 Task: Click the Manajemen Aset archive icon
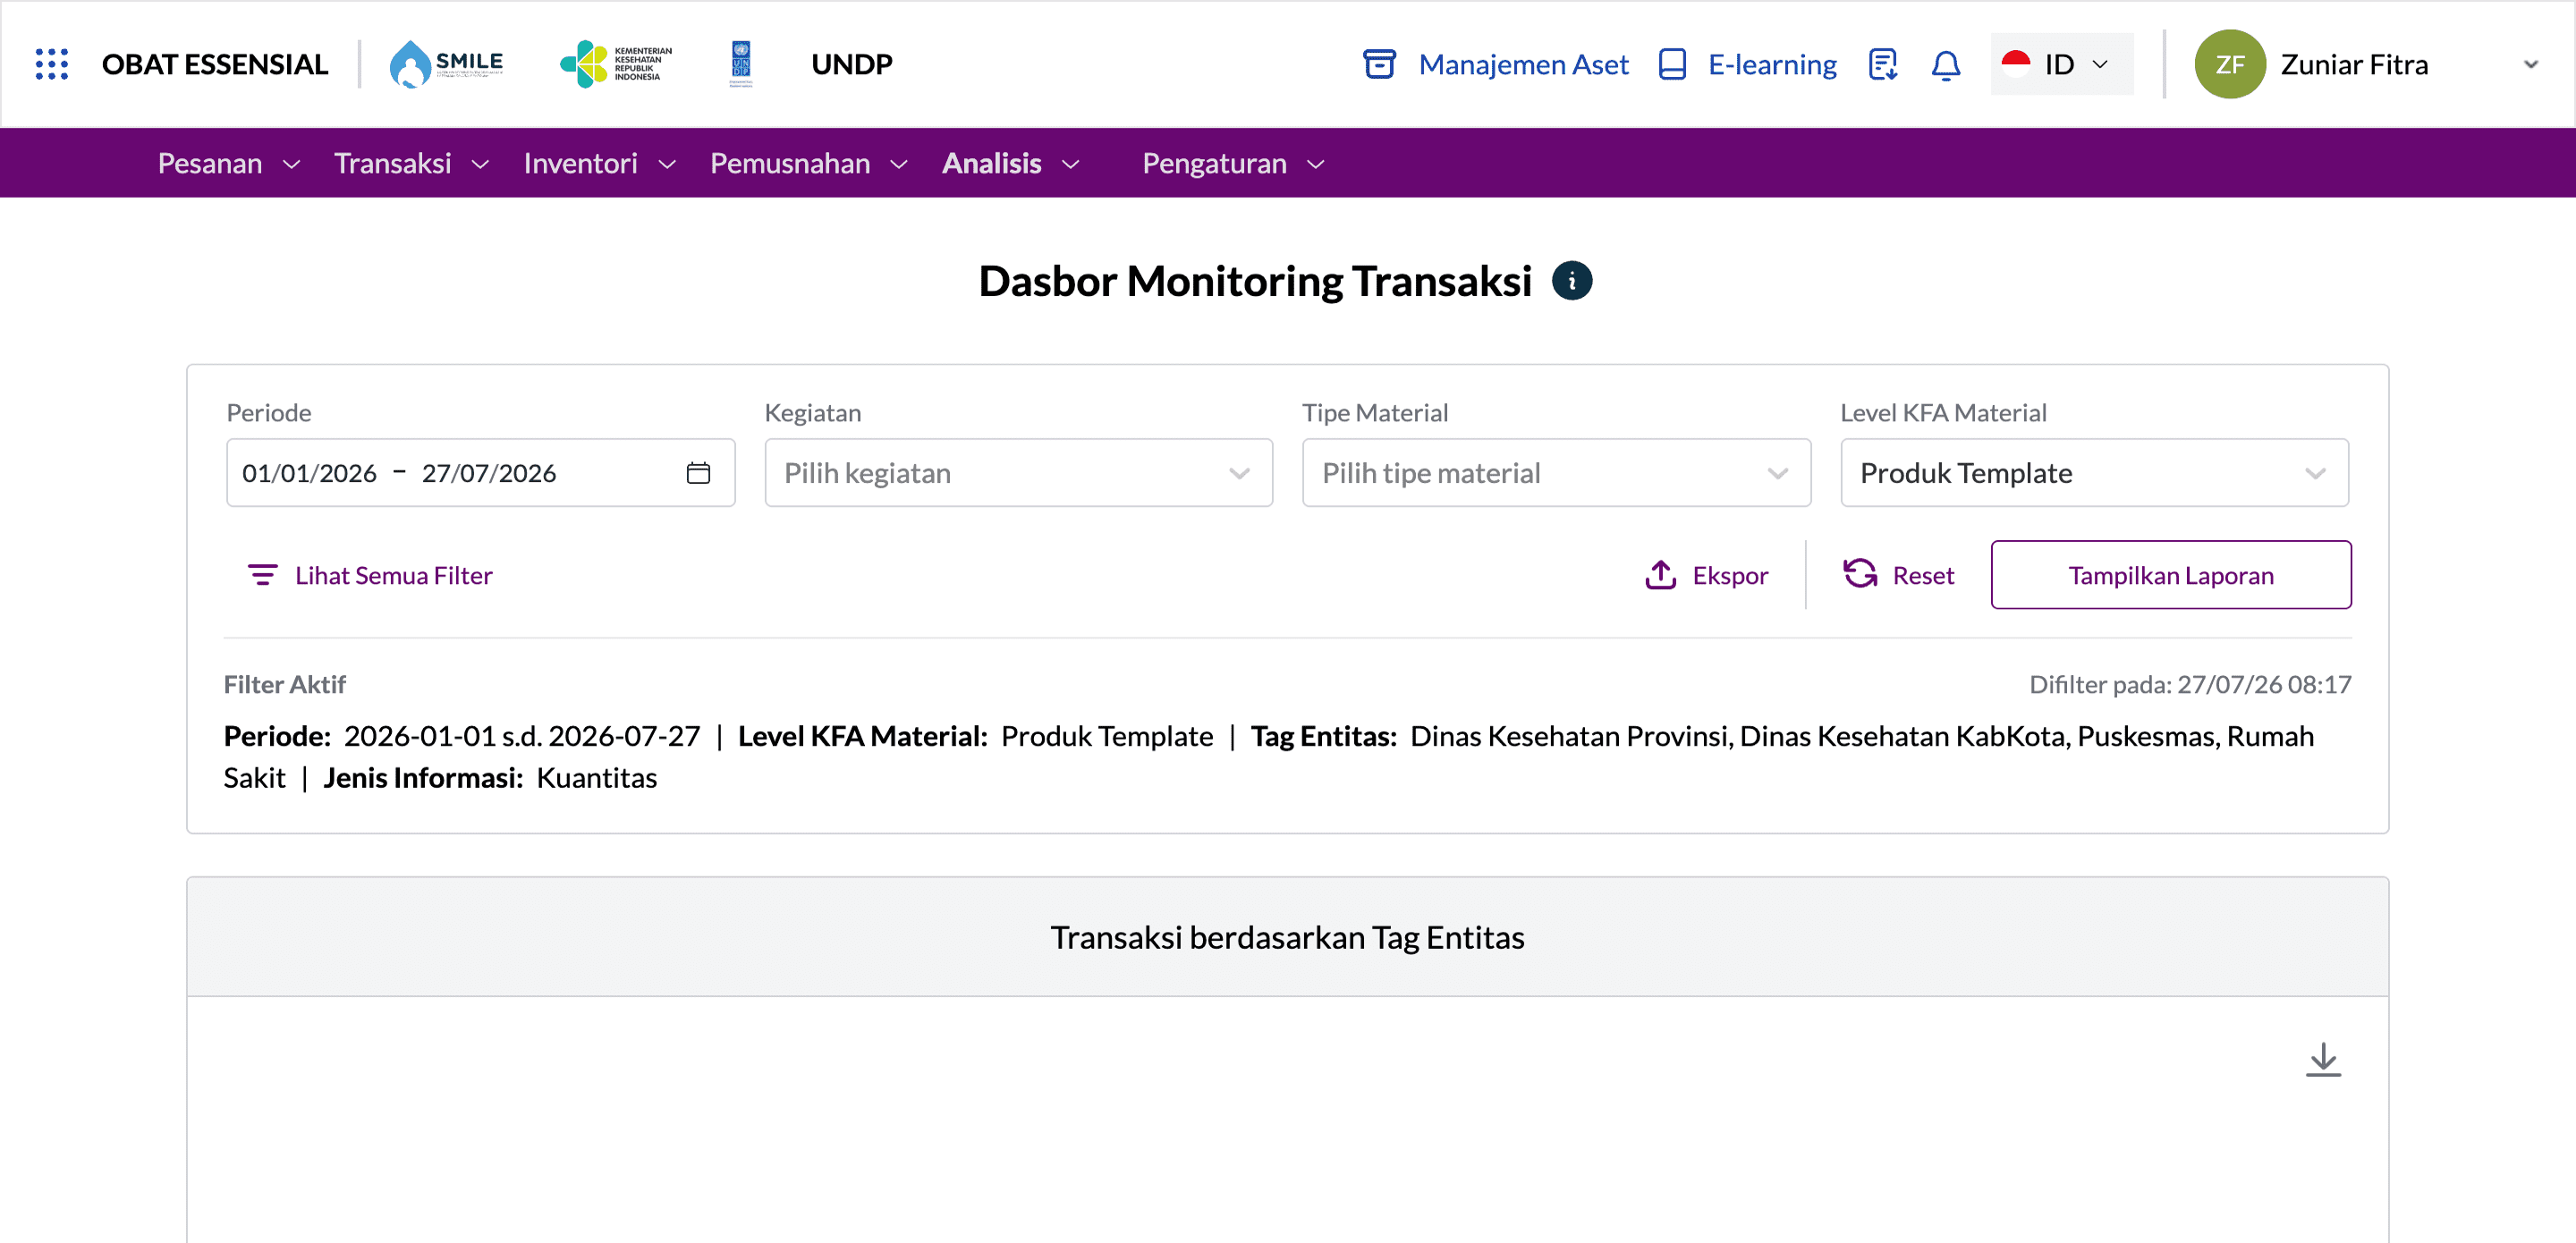1379,64
